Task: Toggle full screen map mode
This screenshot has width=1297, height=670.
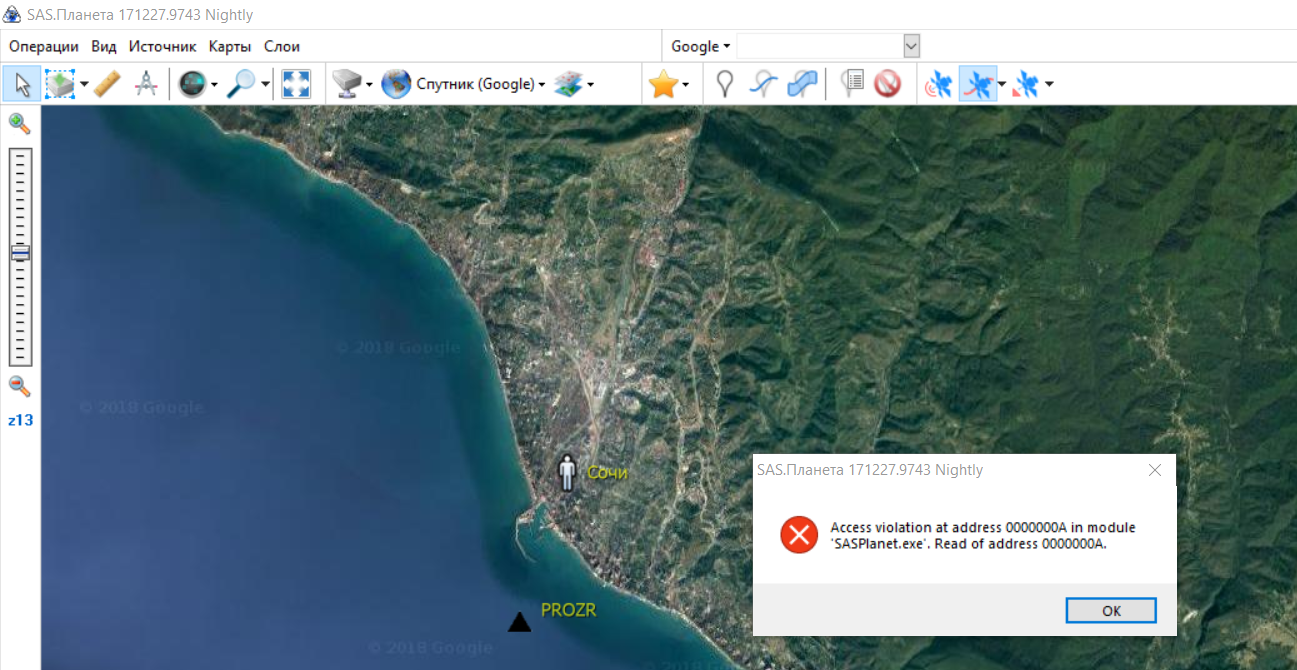Action: tap(296, 84)
